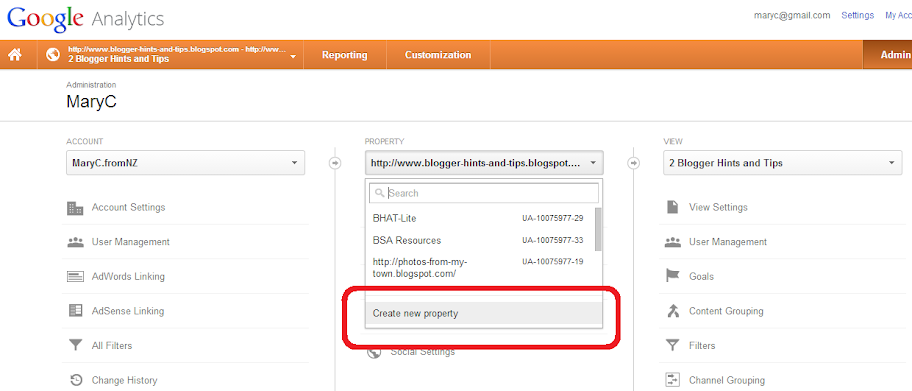Image resolution: width=912 pixels, height=391 pixels.
Task: Collapse the property dropdown selector
Action: (484, 163)
